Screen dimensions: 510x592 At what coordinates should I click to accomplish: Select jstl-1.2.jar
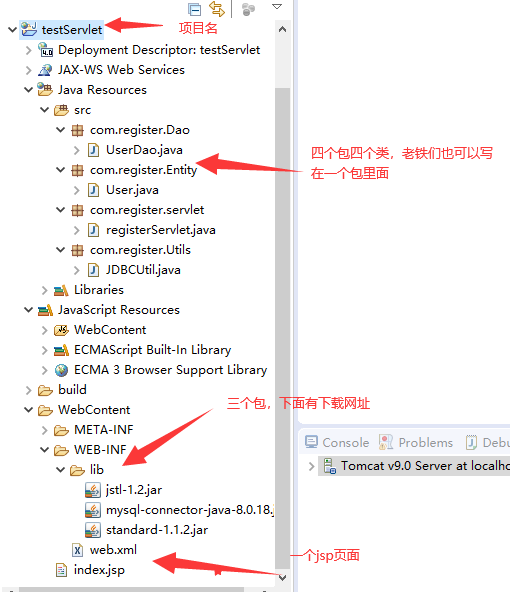pos(134,490)
